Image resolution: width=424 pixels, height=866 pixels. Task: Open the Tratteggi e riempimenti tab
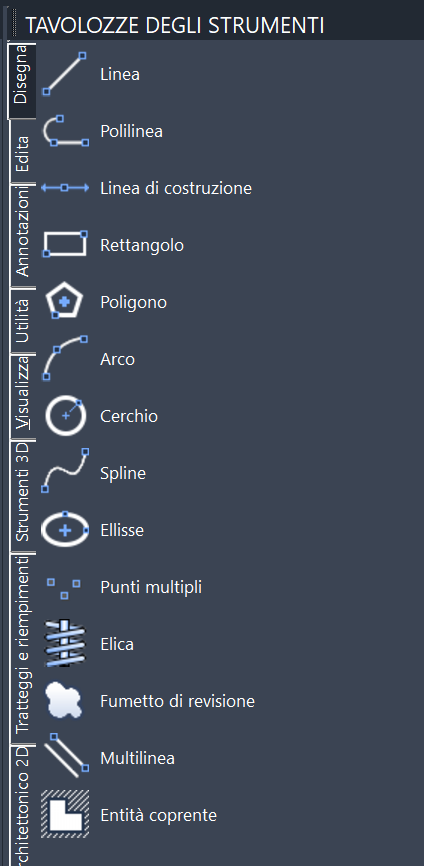[x=23, y=648]
